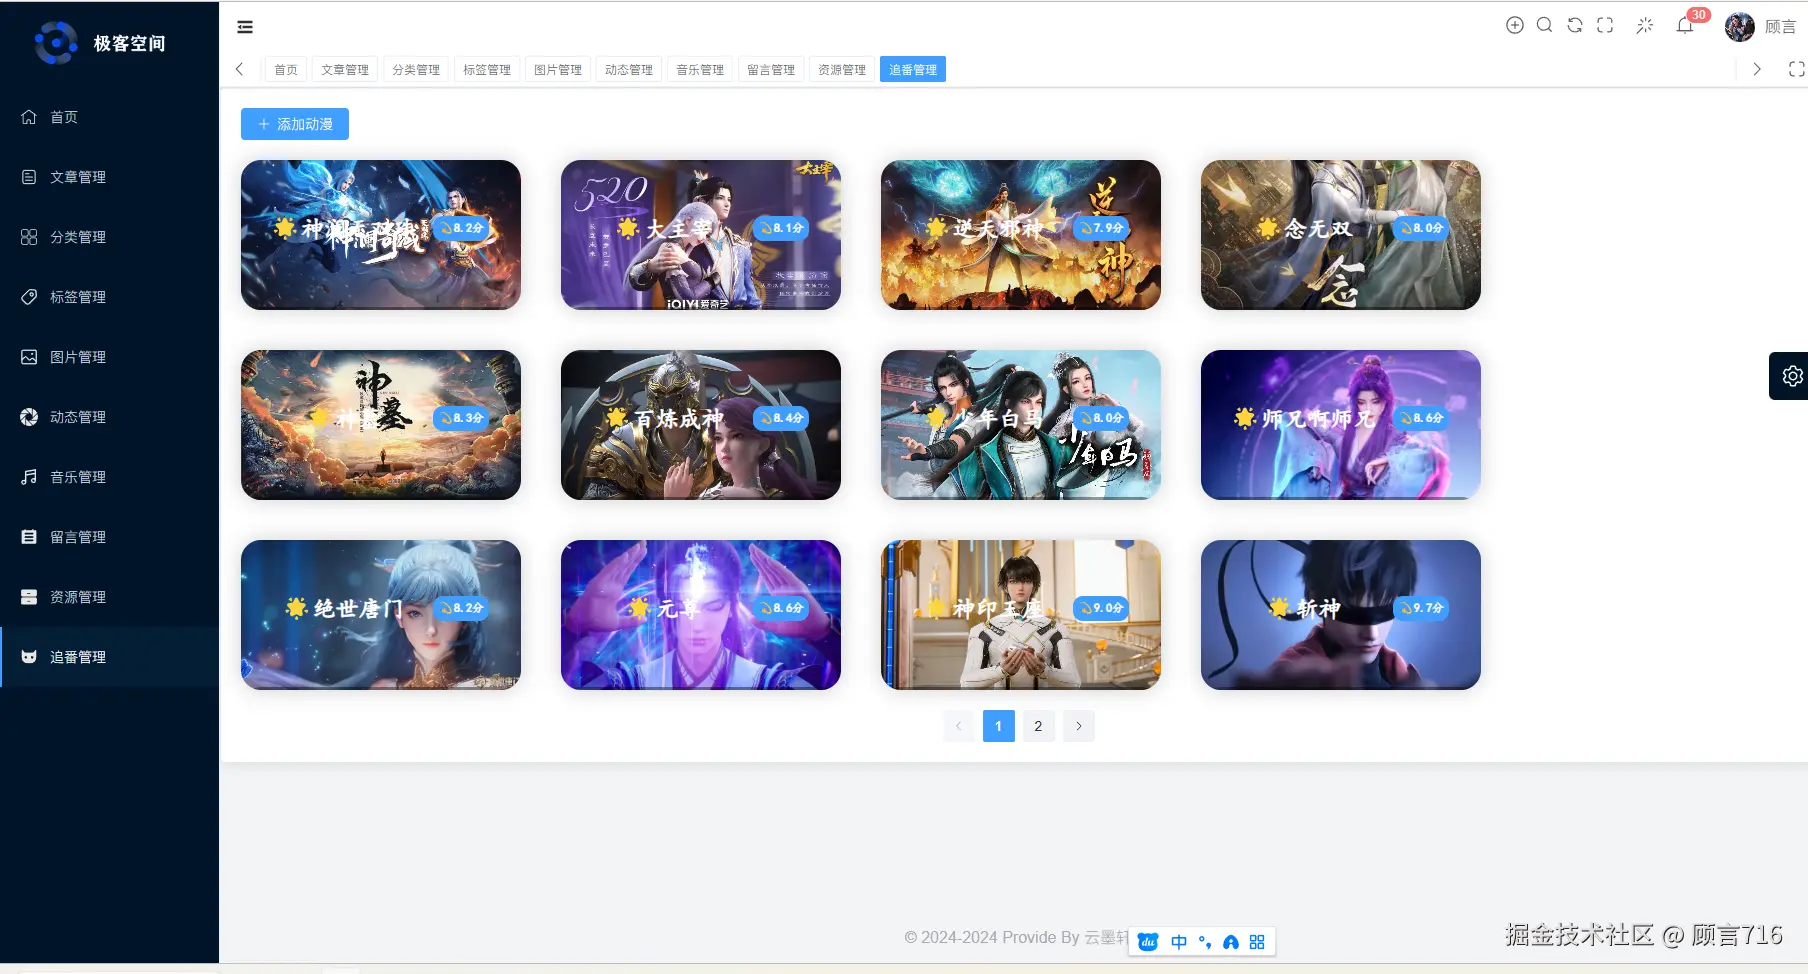Go to page 2
This screenshot has height=974, width=1808.
(1039, 726)
